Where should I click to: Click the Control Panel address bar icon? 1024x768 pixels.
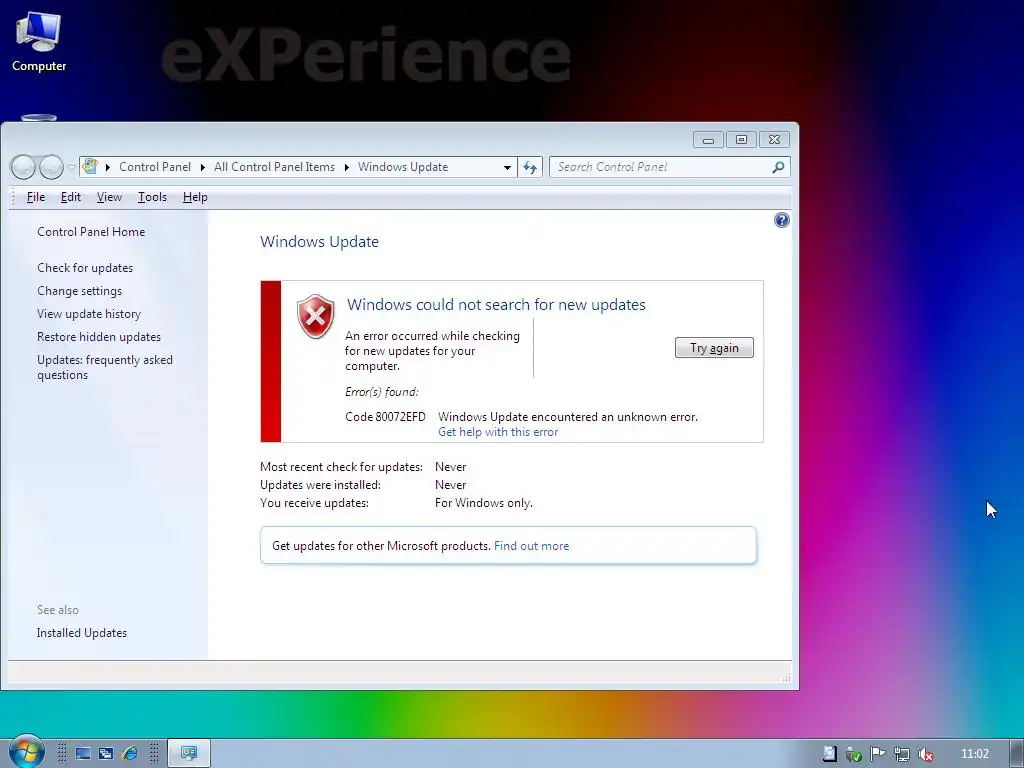(x=90, y=167)
